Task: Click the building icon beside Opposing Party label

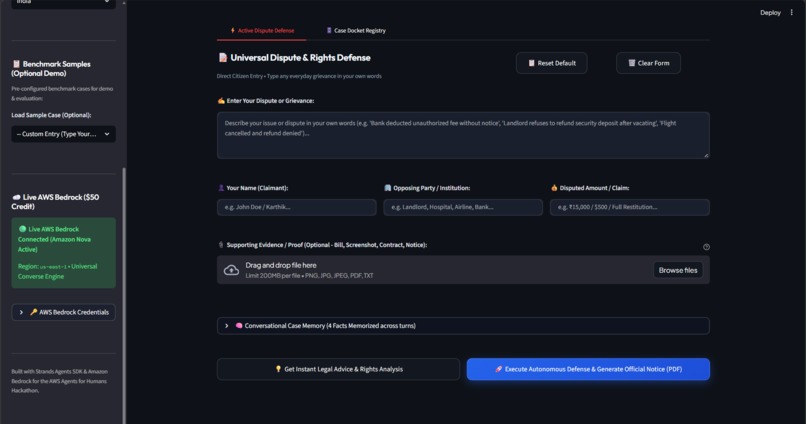Action: [x=388, y=188]
